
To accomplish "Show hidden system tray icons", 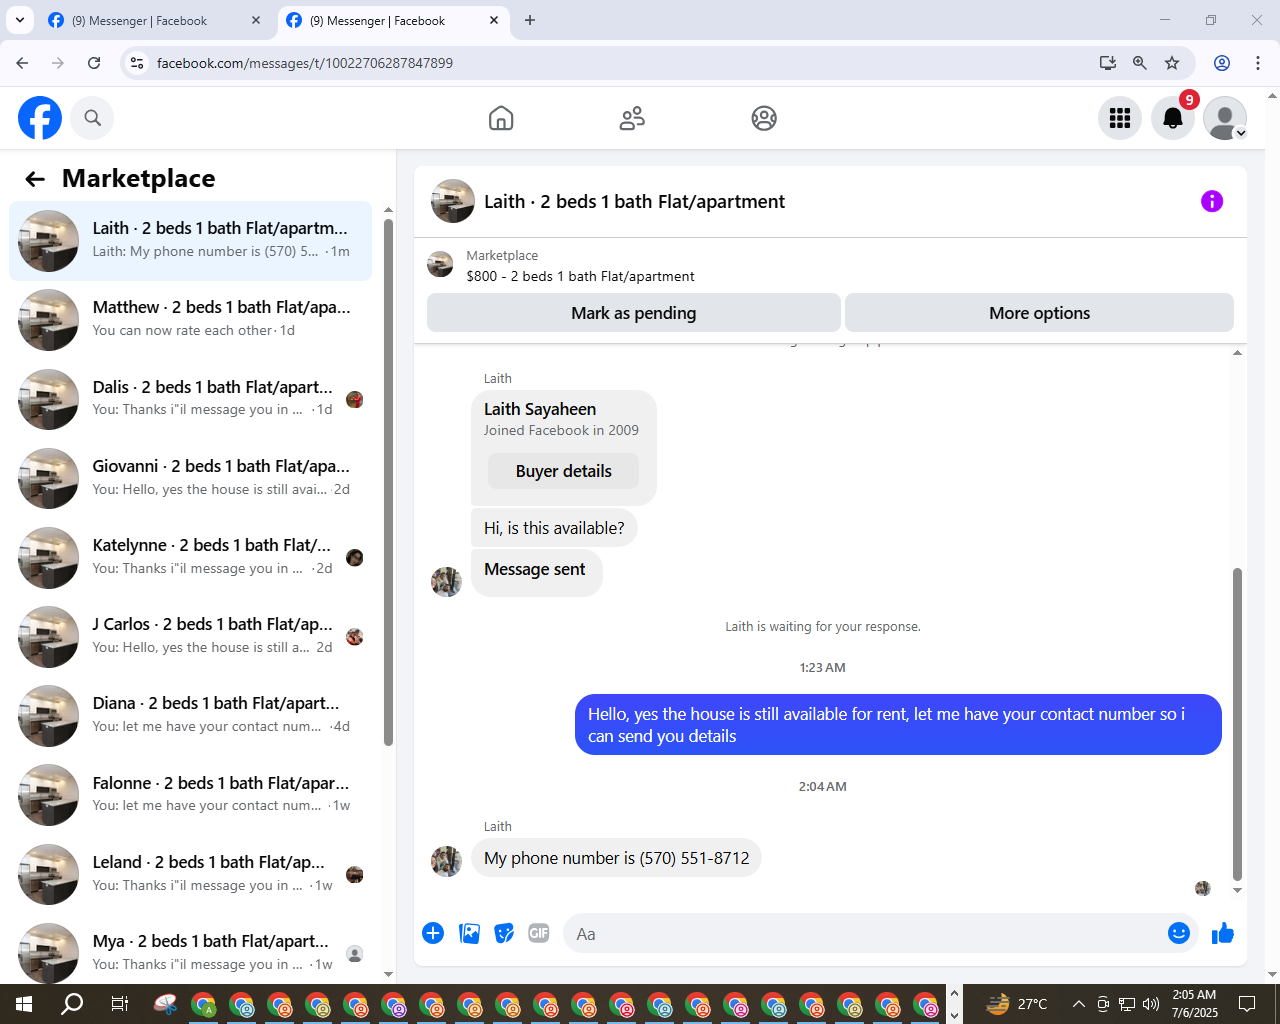I will (1078, 1004).
